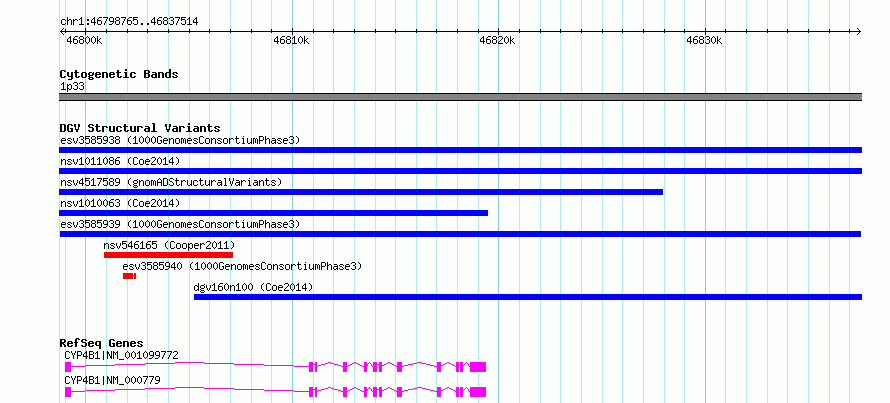The height and width of the screenshot is (403, 890).
Task: Select the red nsv546165 (Cooper2011) bar
Action: tap(169, 255)
